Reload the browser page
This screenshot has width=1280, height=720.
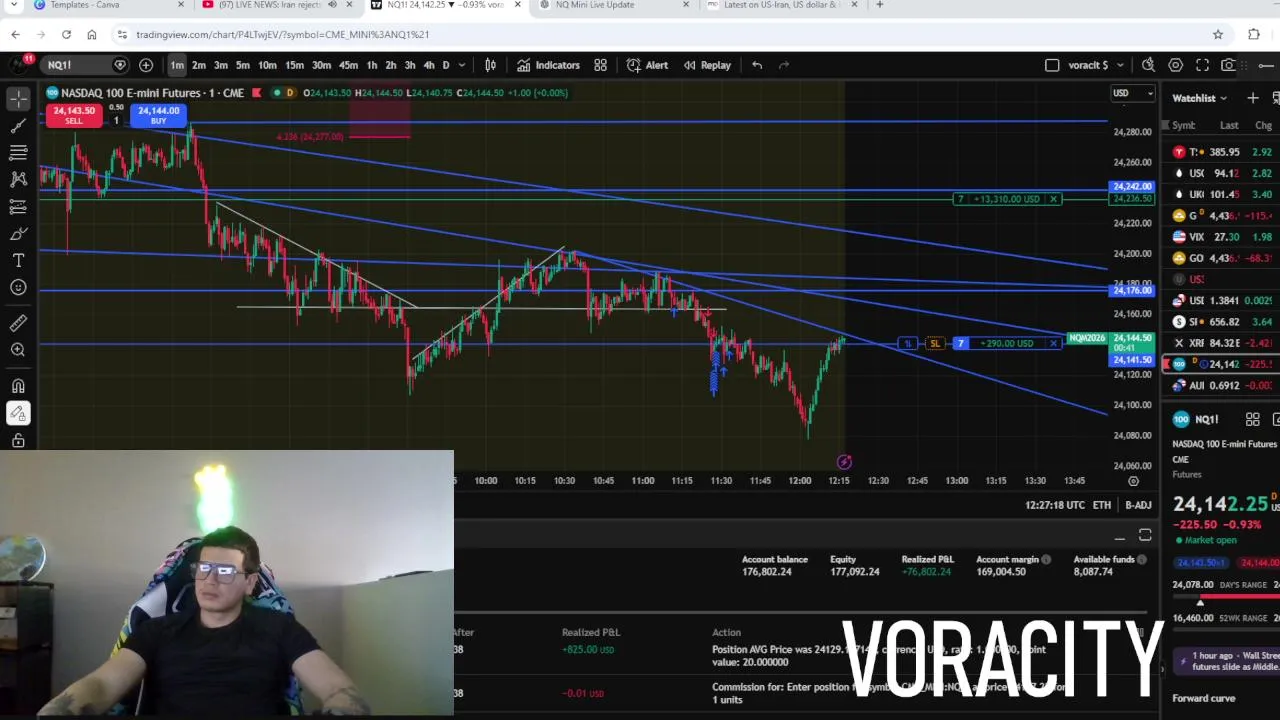pos(66,34)
